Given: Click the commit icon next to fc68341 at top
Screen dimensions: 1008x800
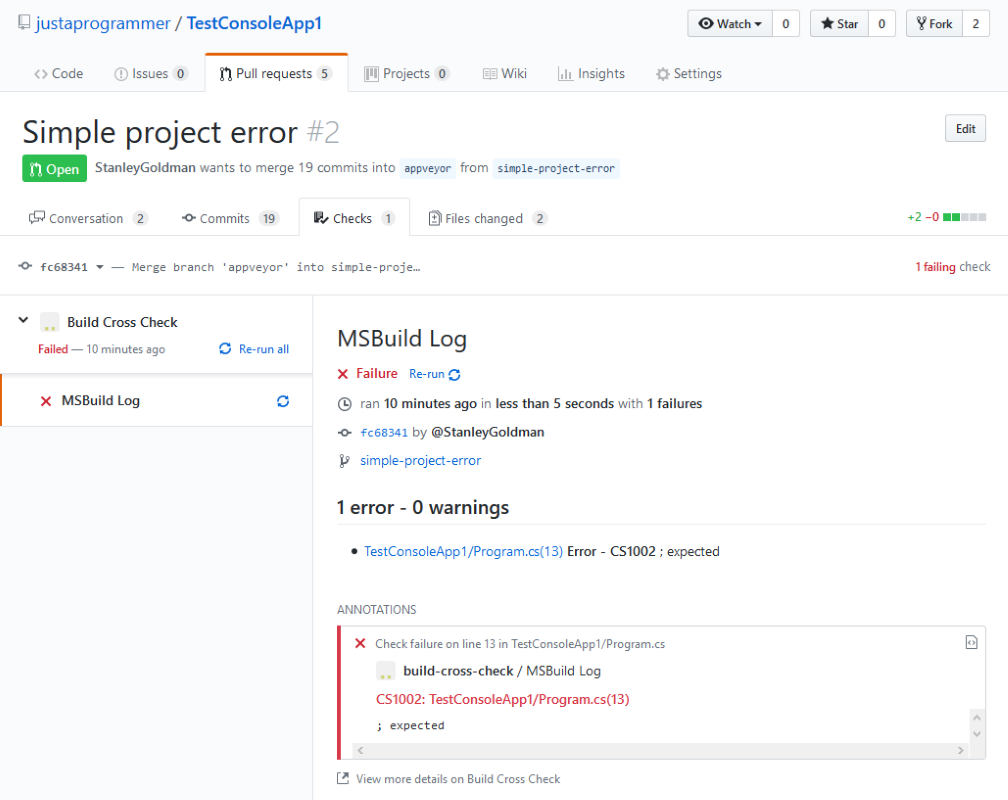Looking at the screenshot, I should coord(25,266).
